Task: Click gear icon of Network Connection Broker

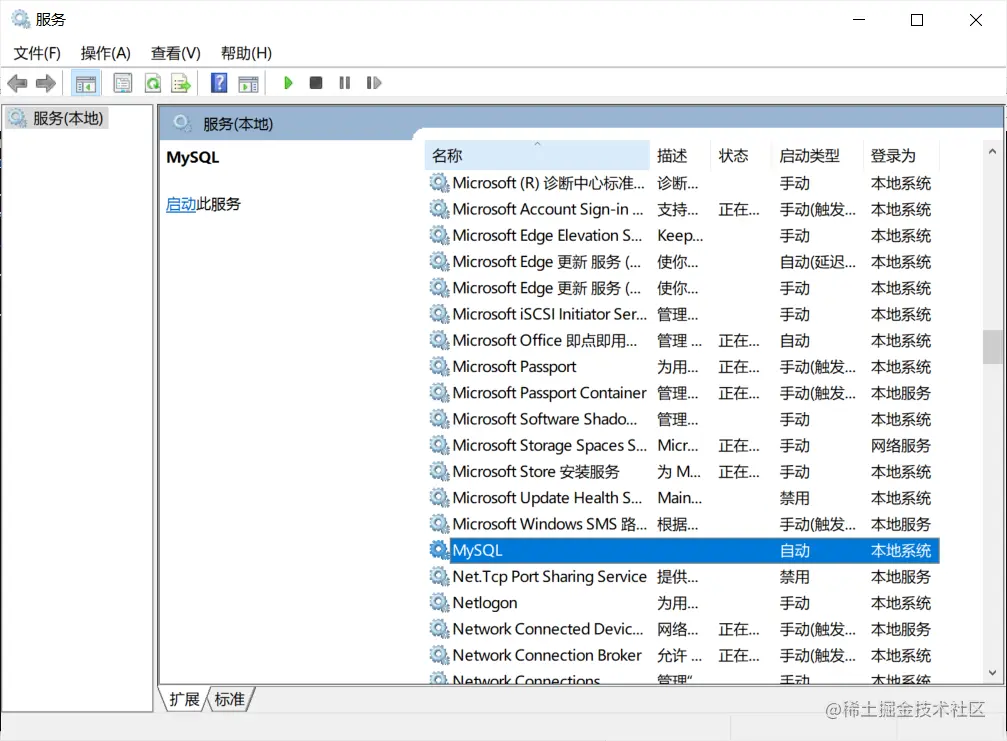Action: pyautogui.click(x=439, y=655)
